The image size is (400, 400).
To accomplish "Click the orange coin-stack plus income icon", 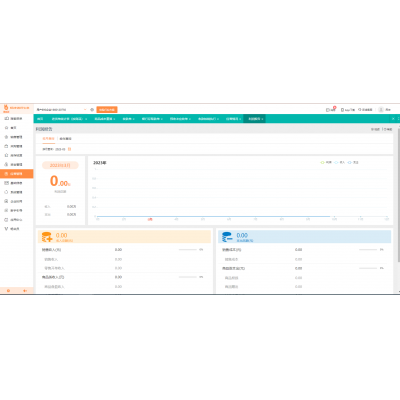I will pyautogui.click(x=47, y=237).
